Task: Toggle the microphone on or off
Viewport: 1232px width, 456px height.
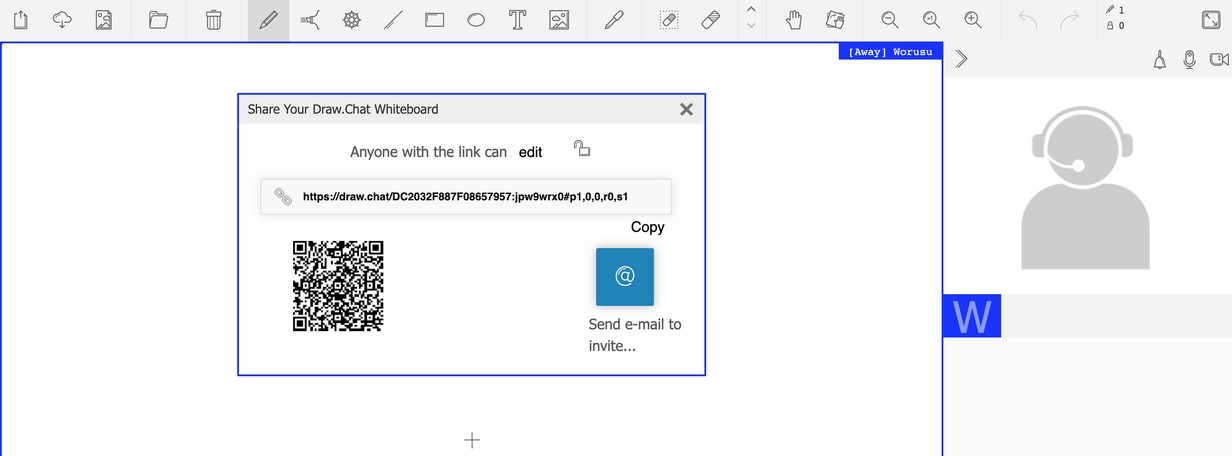Action: pos(1189,60)
